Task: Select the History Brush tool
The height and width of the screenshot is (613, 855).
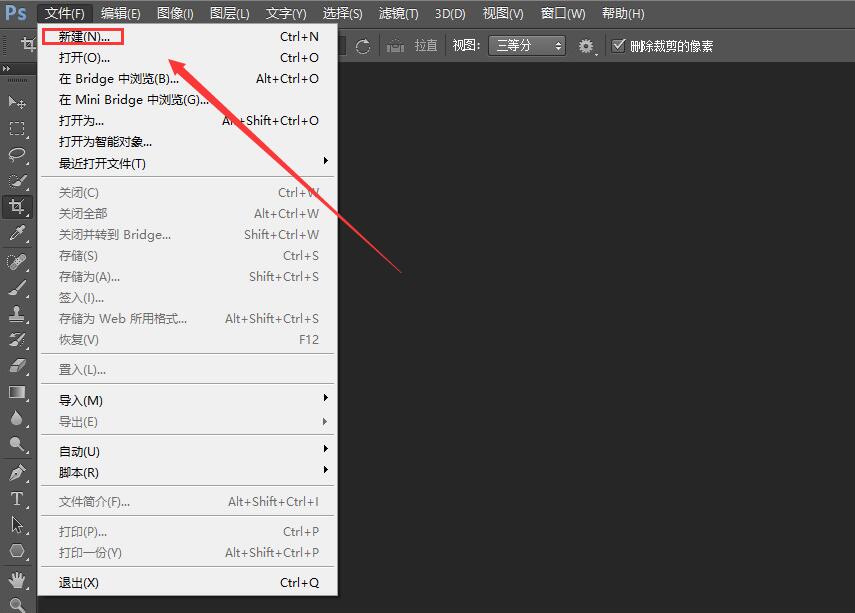Action: [x=17, y=340]
